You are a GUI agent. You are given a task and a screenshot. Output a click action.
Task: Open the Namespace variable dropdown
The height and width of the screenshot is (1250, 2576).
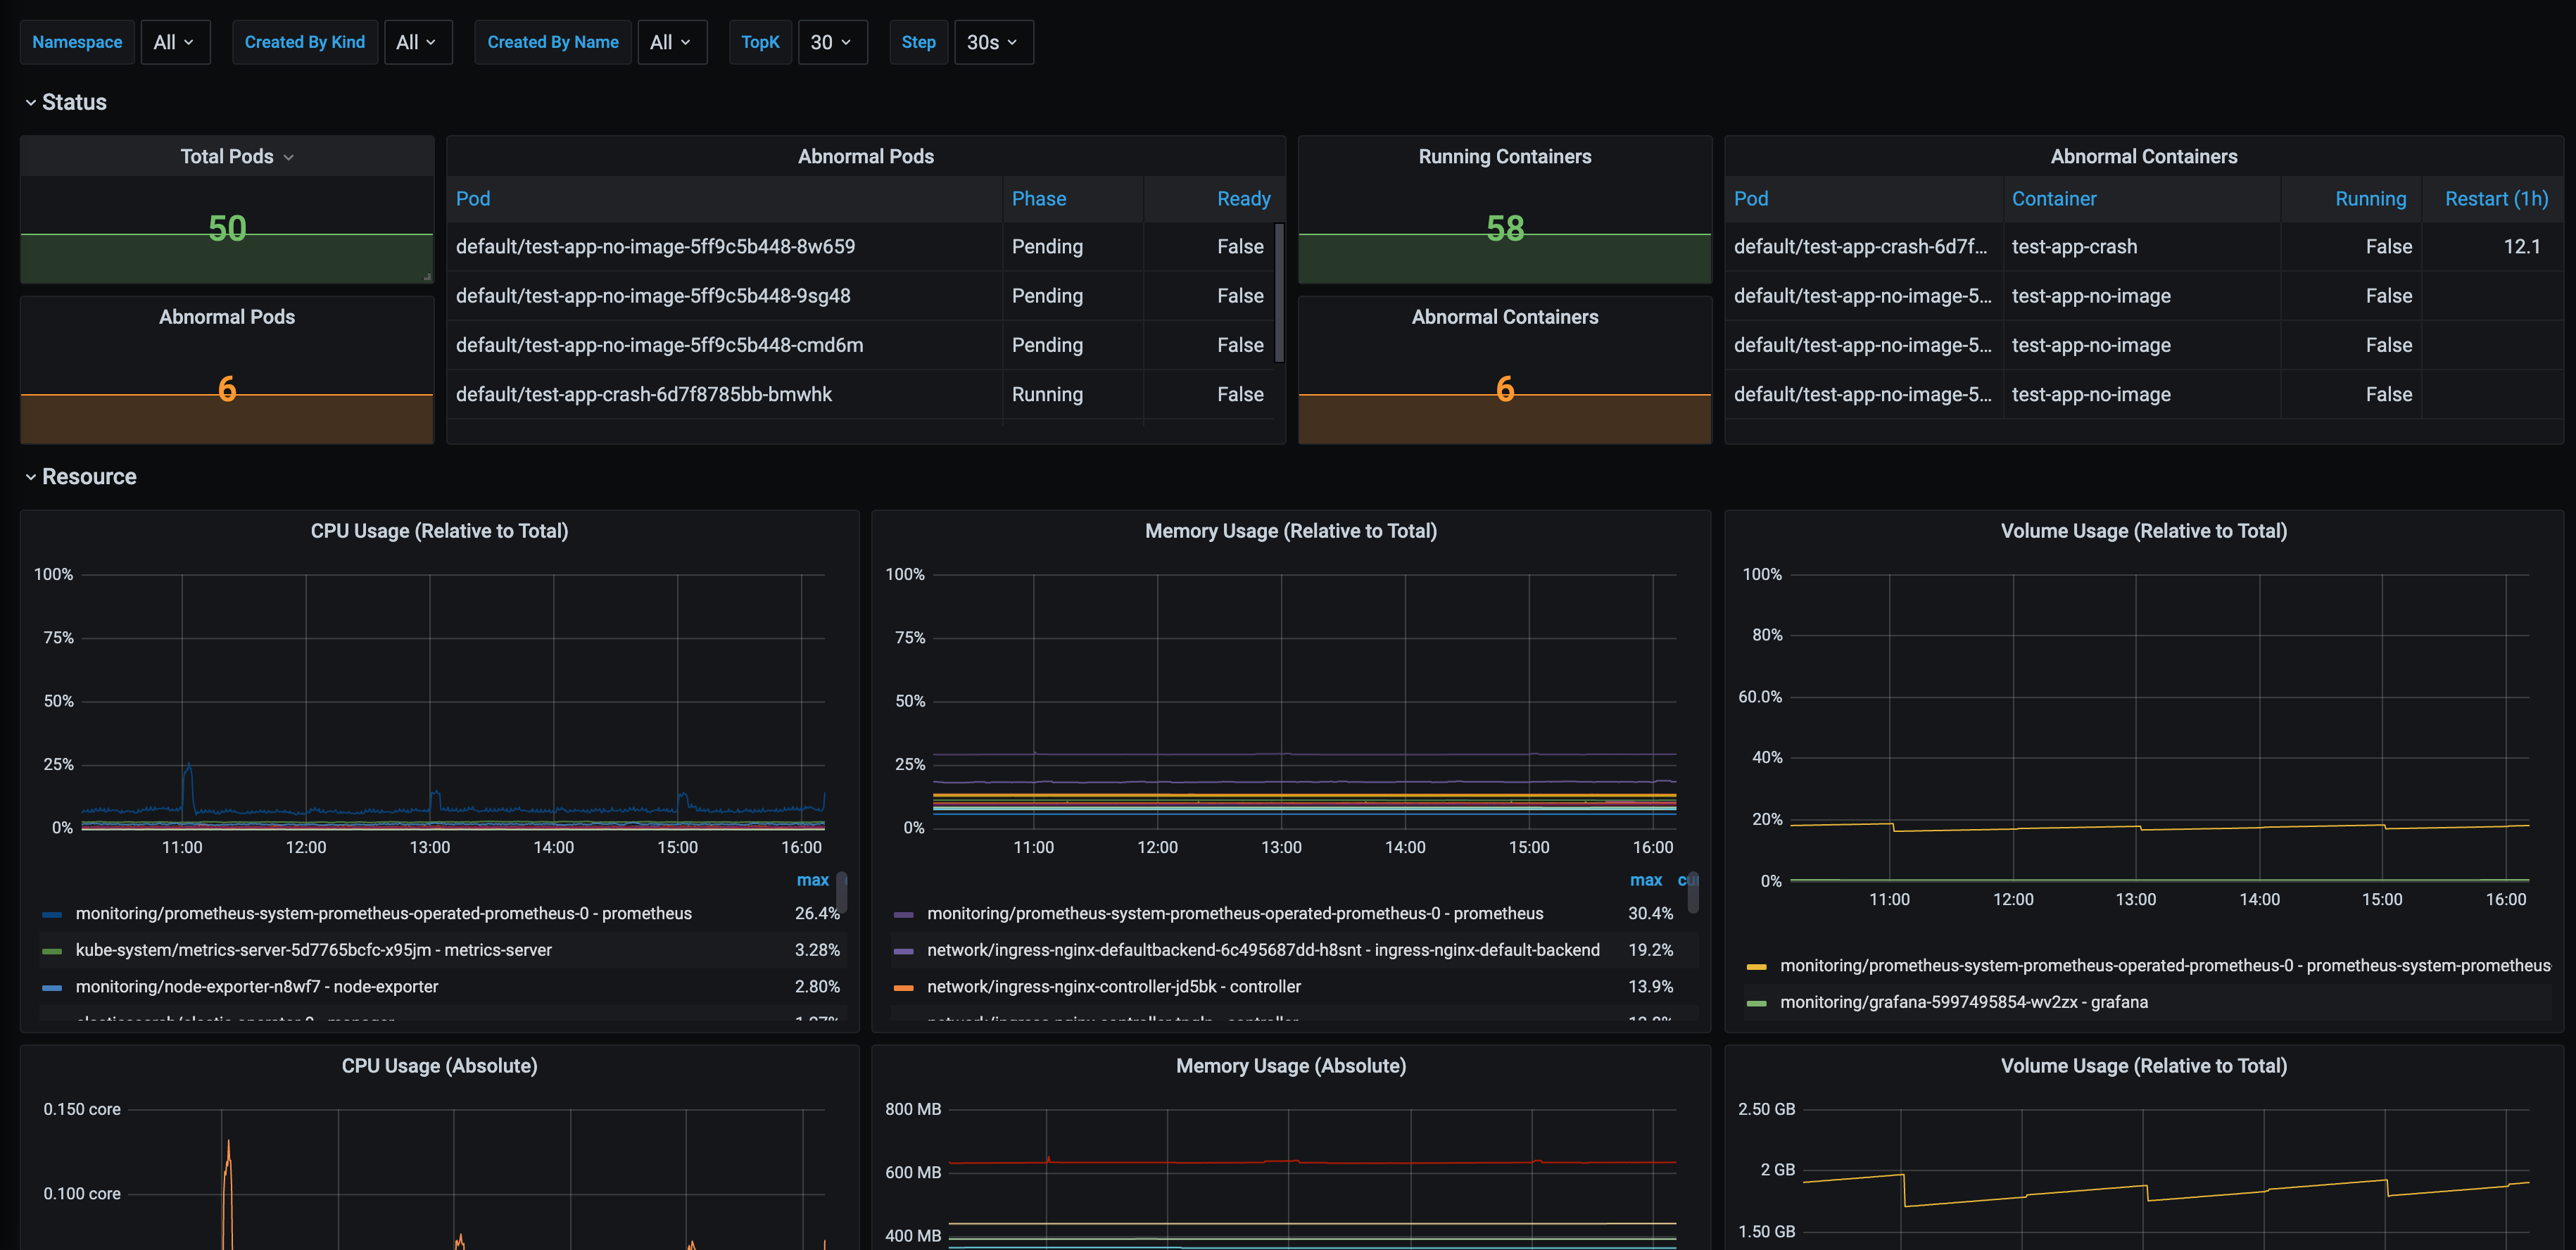click(174, 42)
